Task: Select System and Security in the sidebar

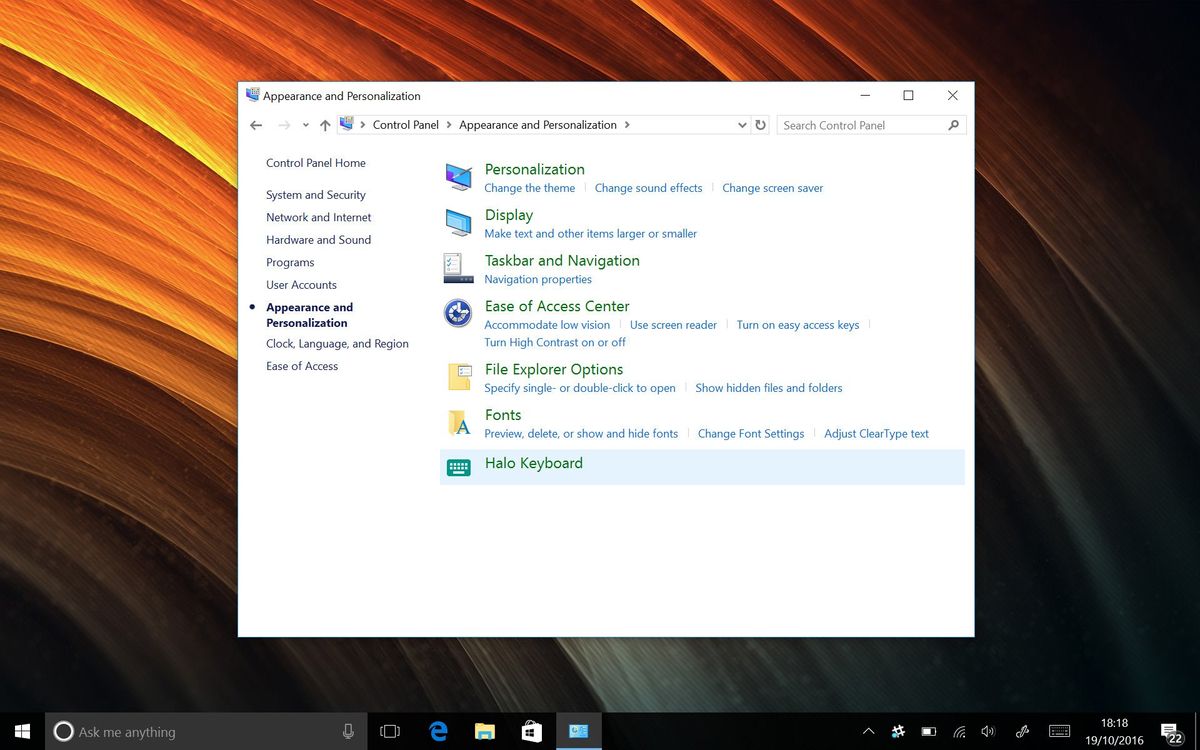Action: [315, 194]
